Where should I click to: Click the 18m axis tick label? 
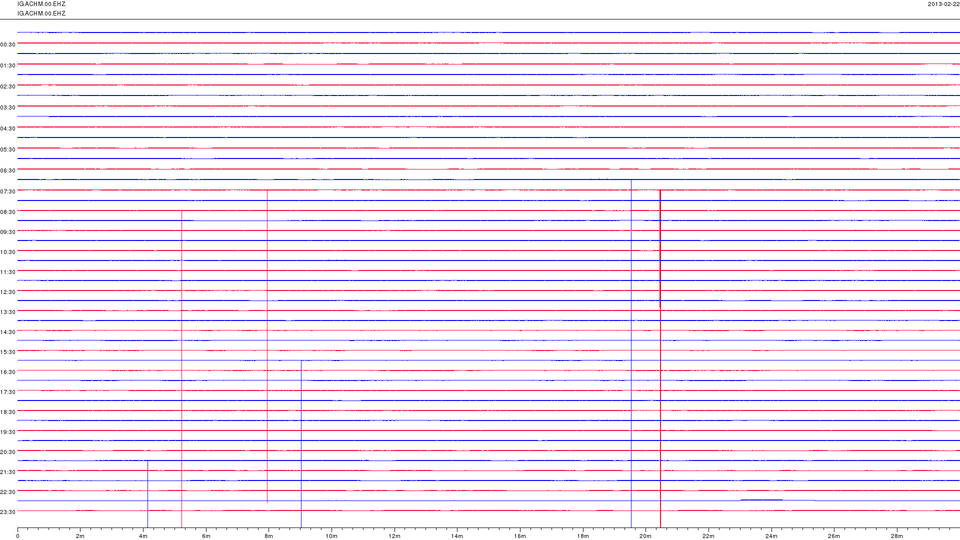583,536
